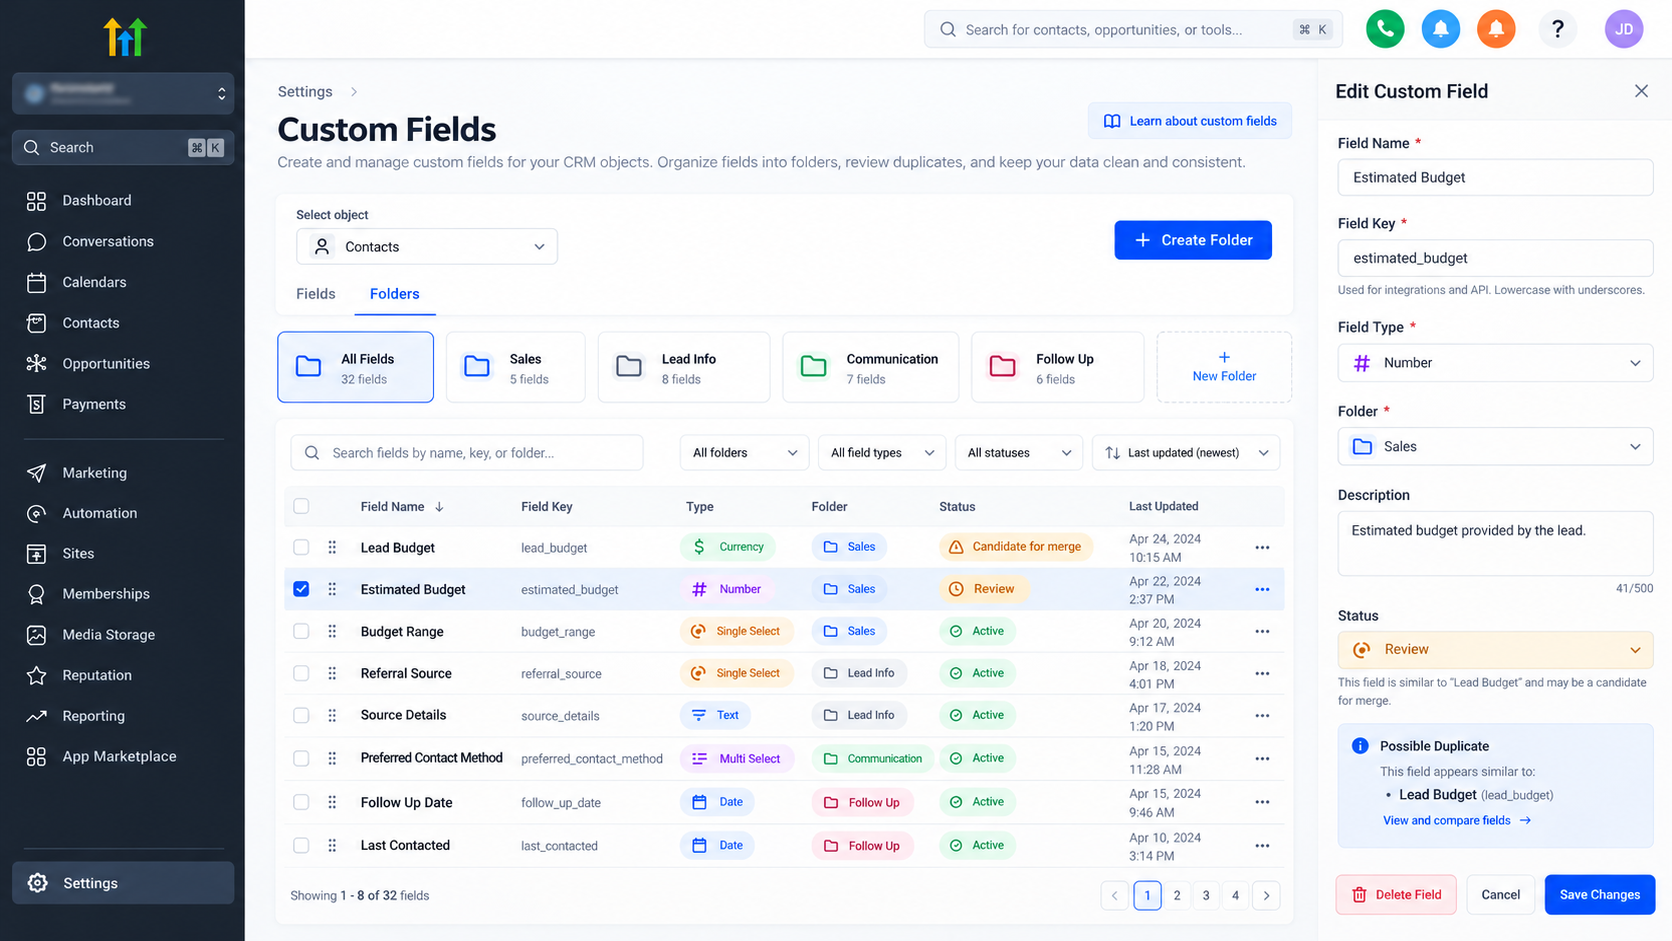Click the next page arrow

(1266, 896)
